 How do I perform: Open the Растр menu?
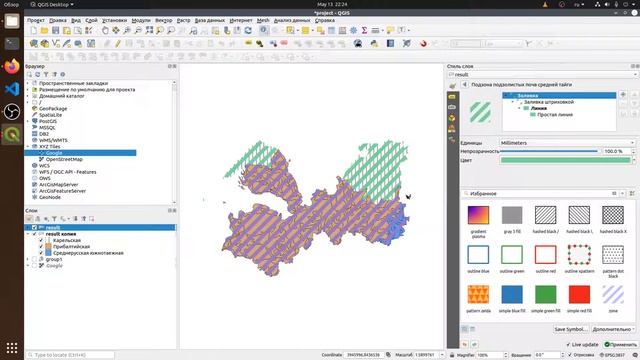click(183, 20)
